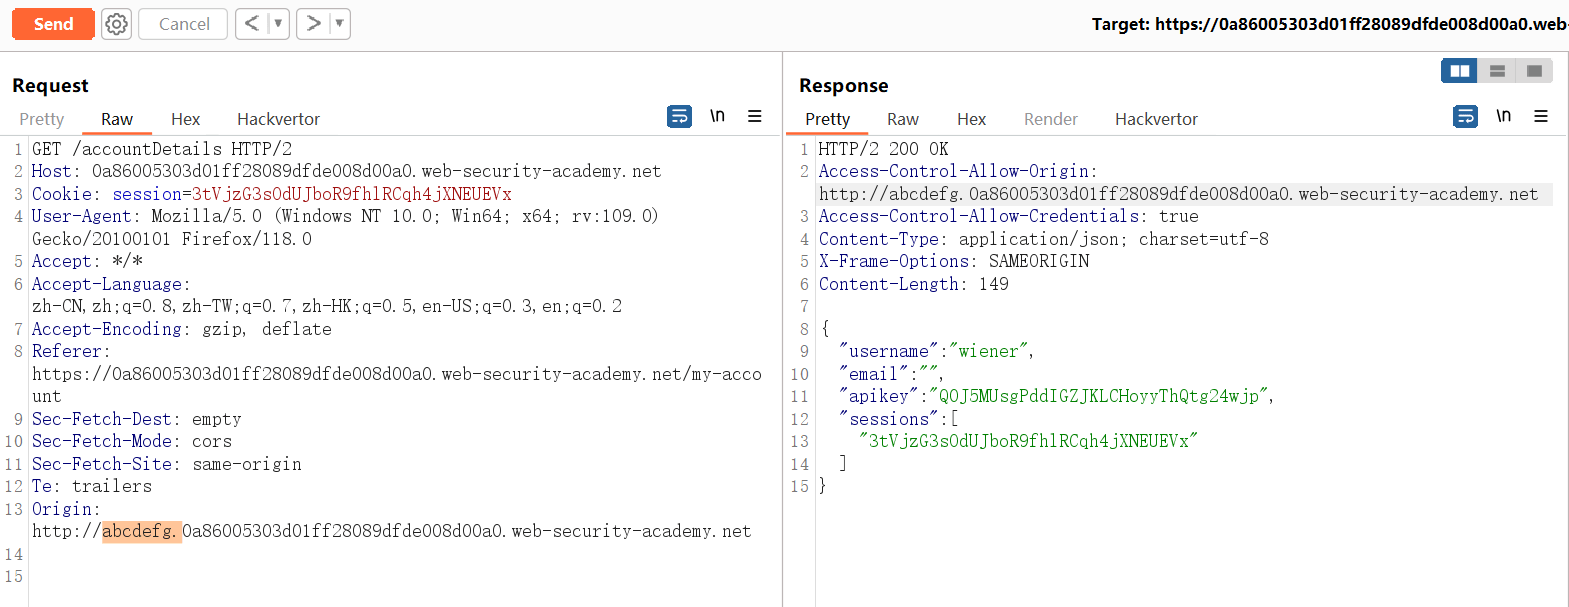Viewport: 1569px width, 607px height.
Task: Open the Repeater settings gear icon
Action: [117, 24]
